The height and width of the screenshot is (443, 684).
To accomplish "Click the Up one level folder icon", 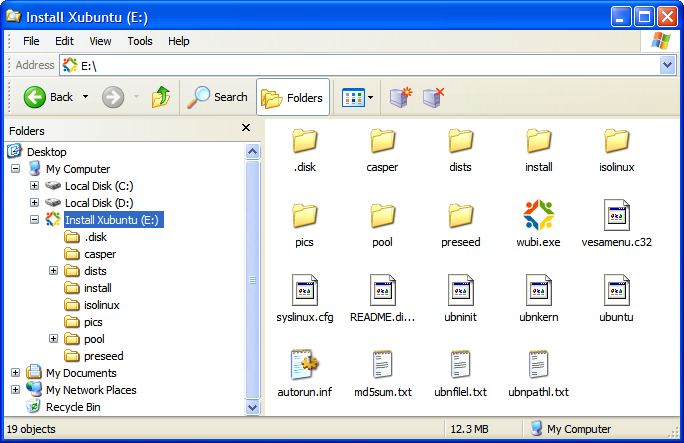I will click(x=161, y=97).
